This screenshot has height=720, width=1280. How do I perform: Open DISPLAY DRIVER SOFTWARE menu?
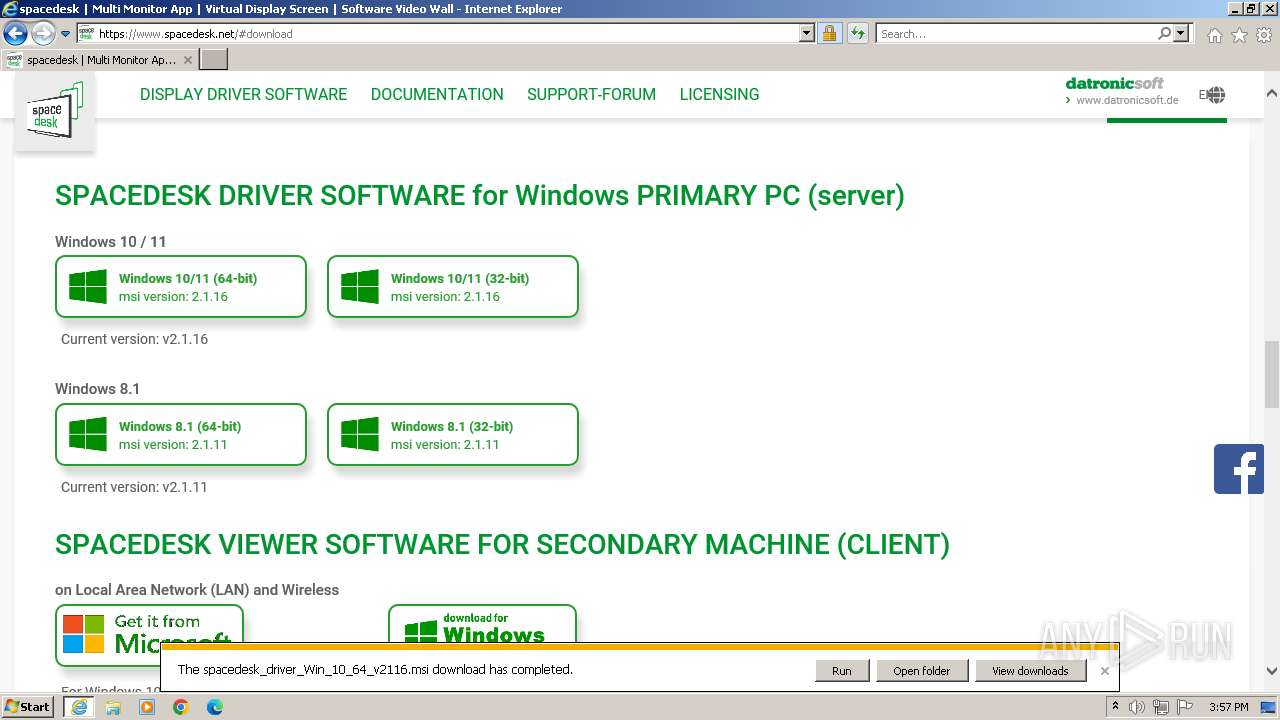243,94
